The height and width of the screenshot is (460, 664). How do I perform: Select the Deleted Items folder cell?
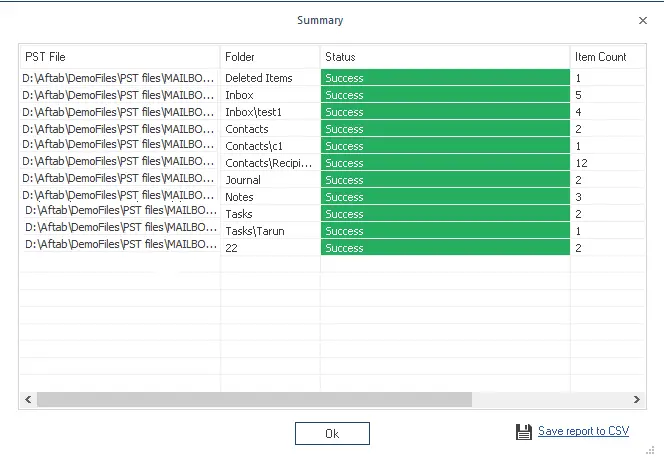point(270,78)
